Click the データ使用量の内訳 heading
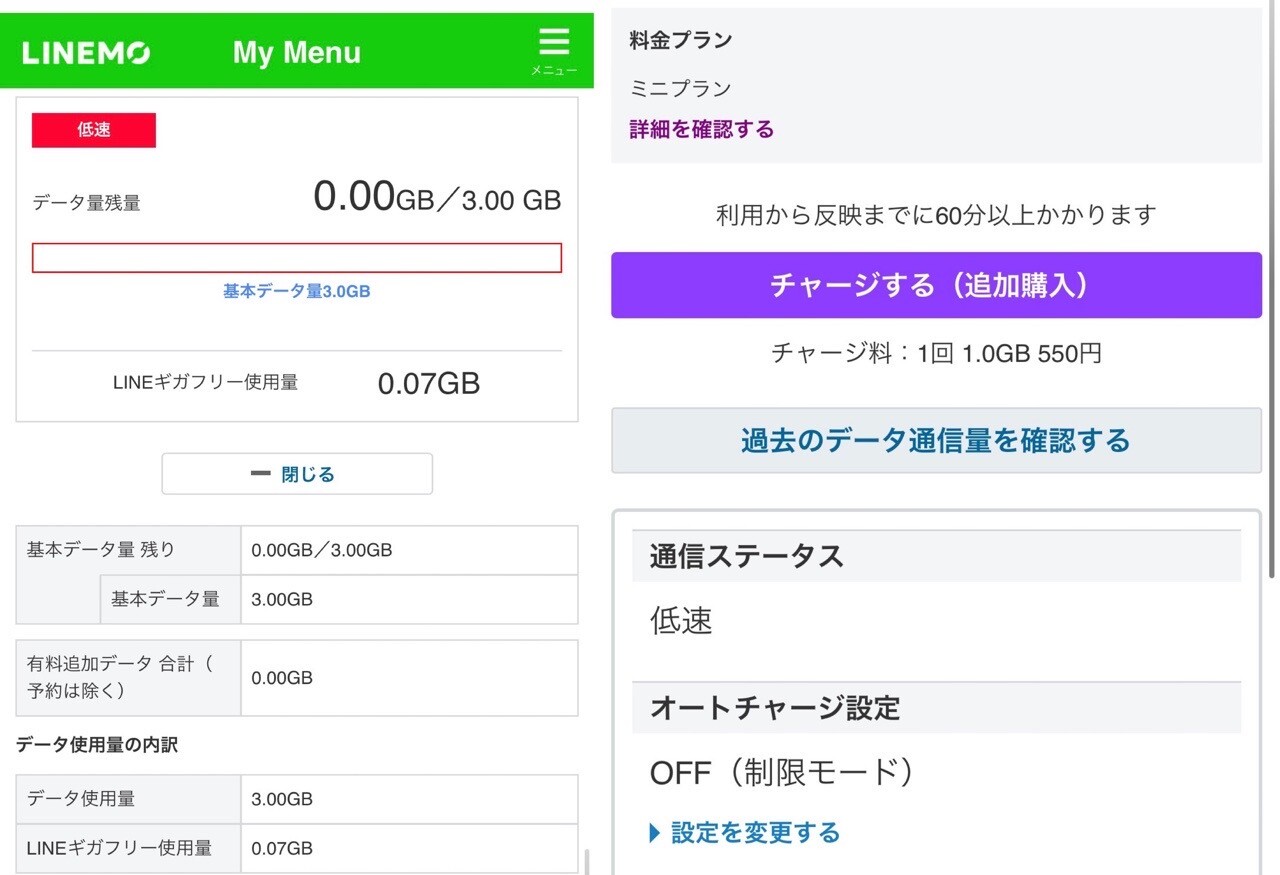Screen dimensions: 1280x875 pos(97,745)
